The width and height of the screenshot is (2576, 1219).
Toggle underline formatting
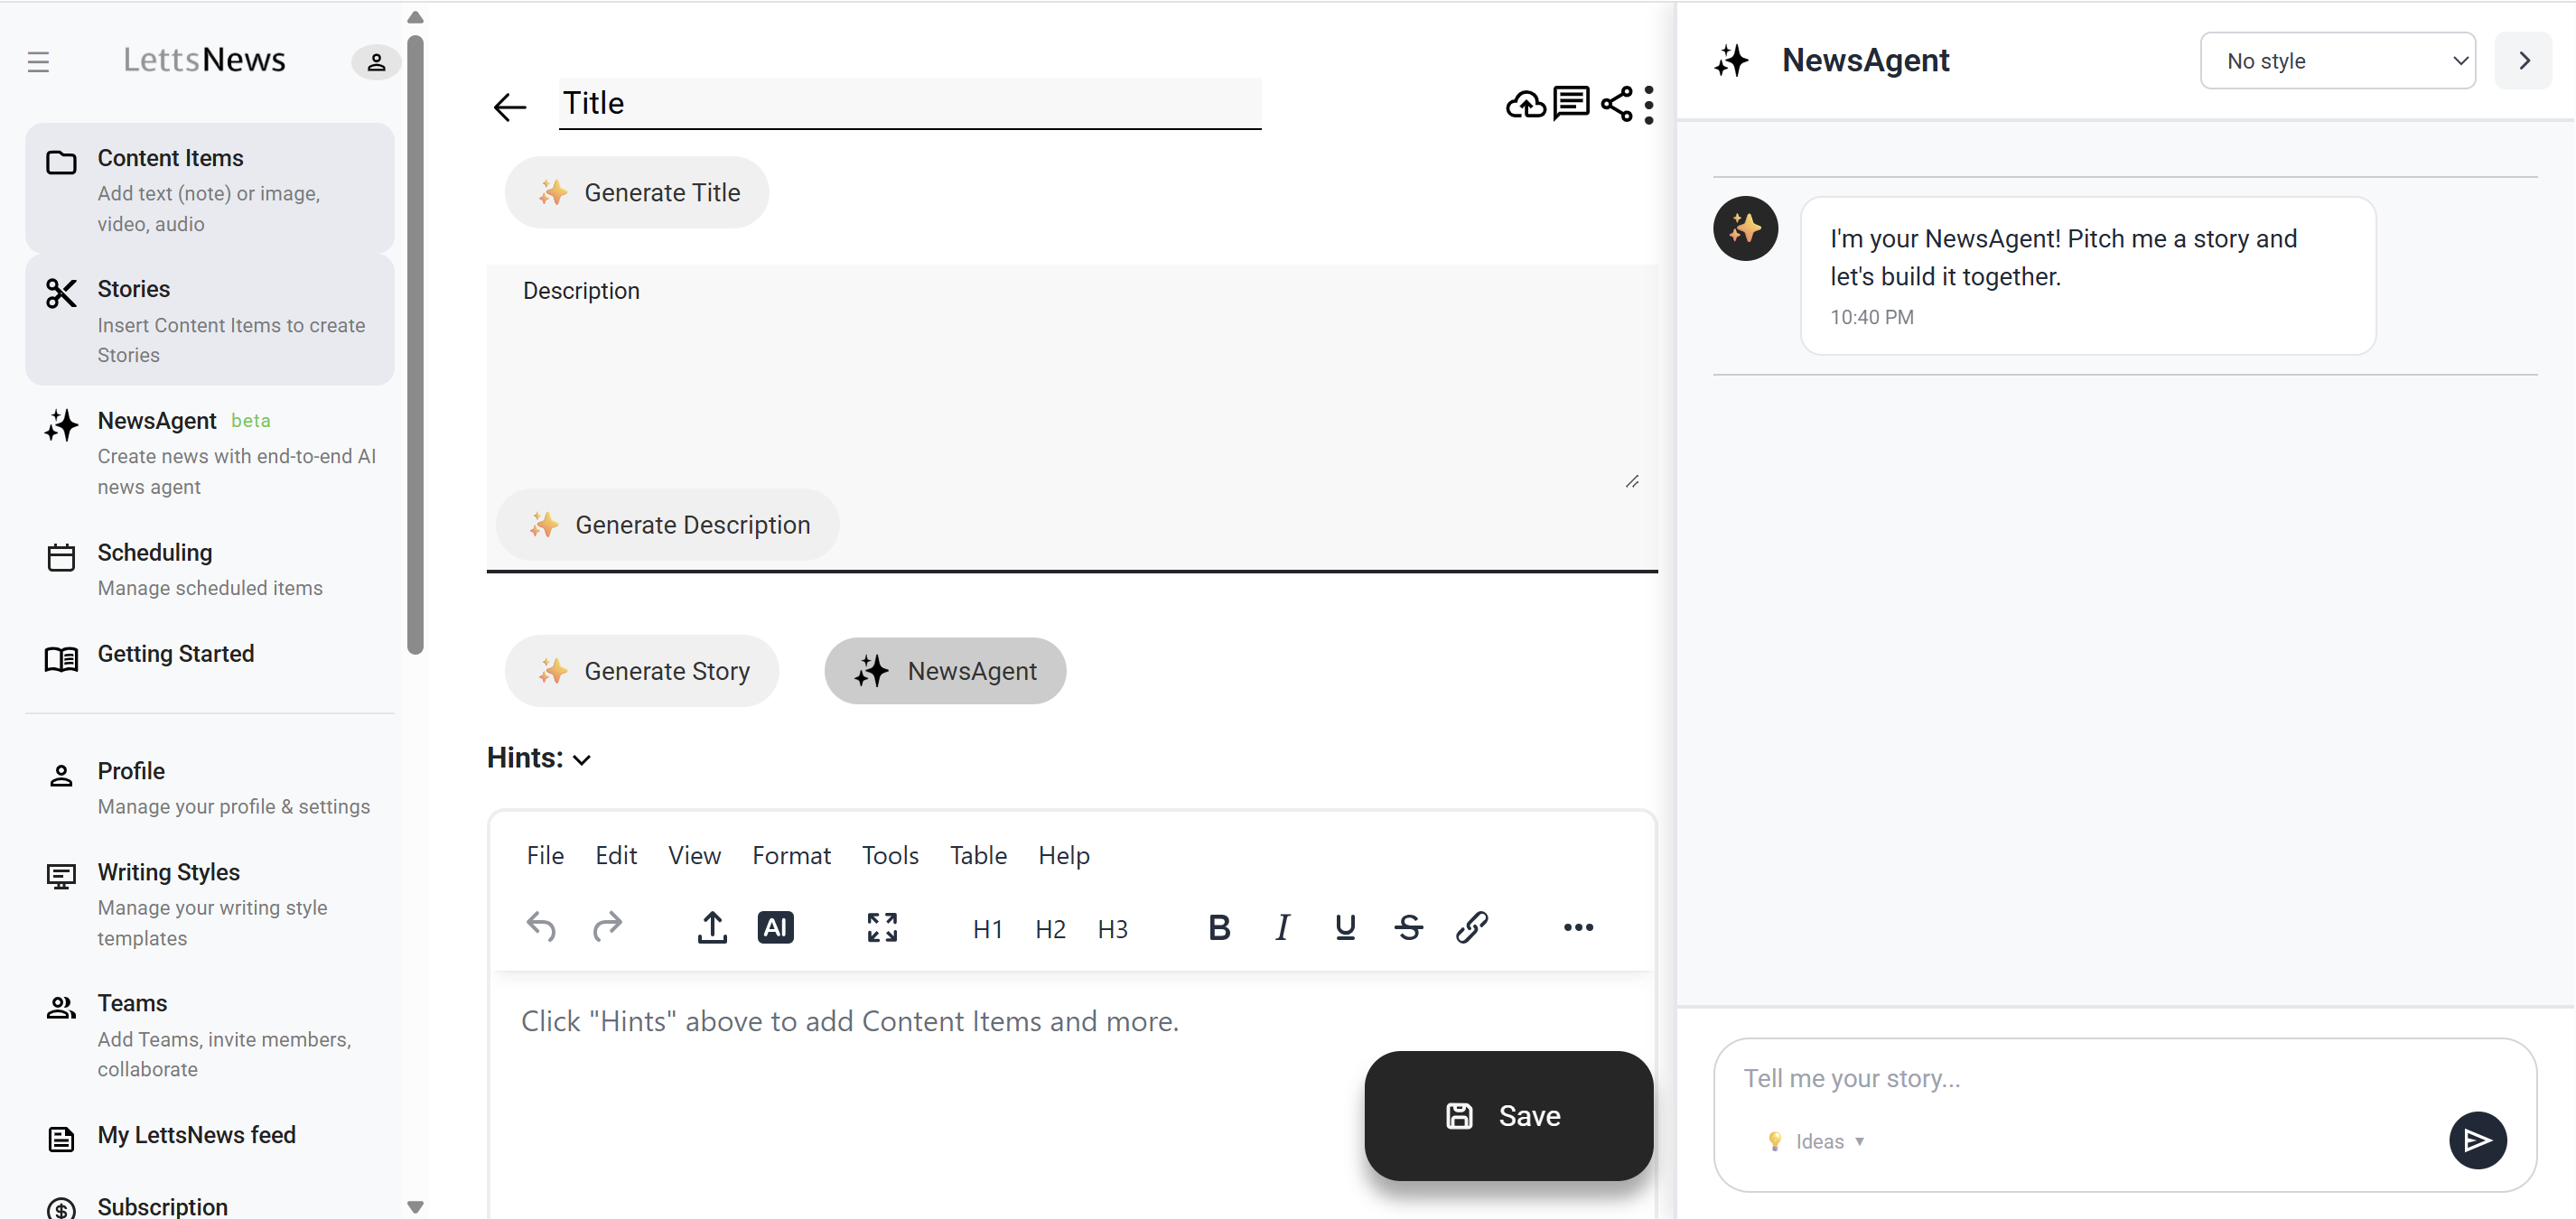(x=1345, y=927)
